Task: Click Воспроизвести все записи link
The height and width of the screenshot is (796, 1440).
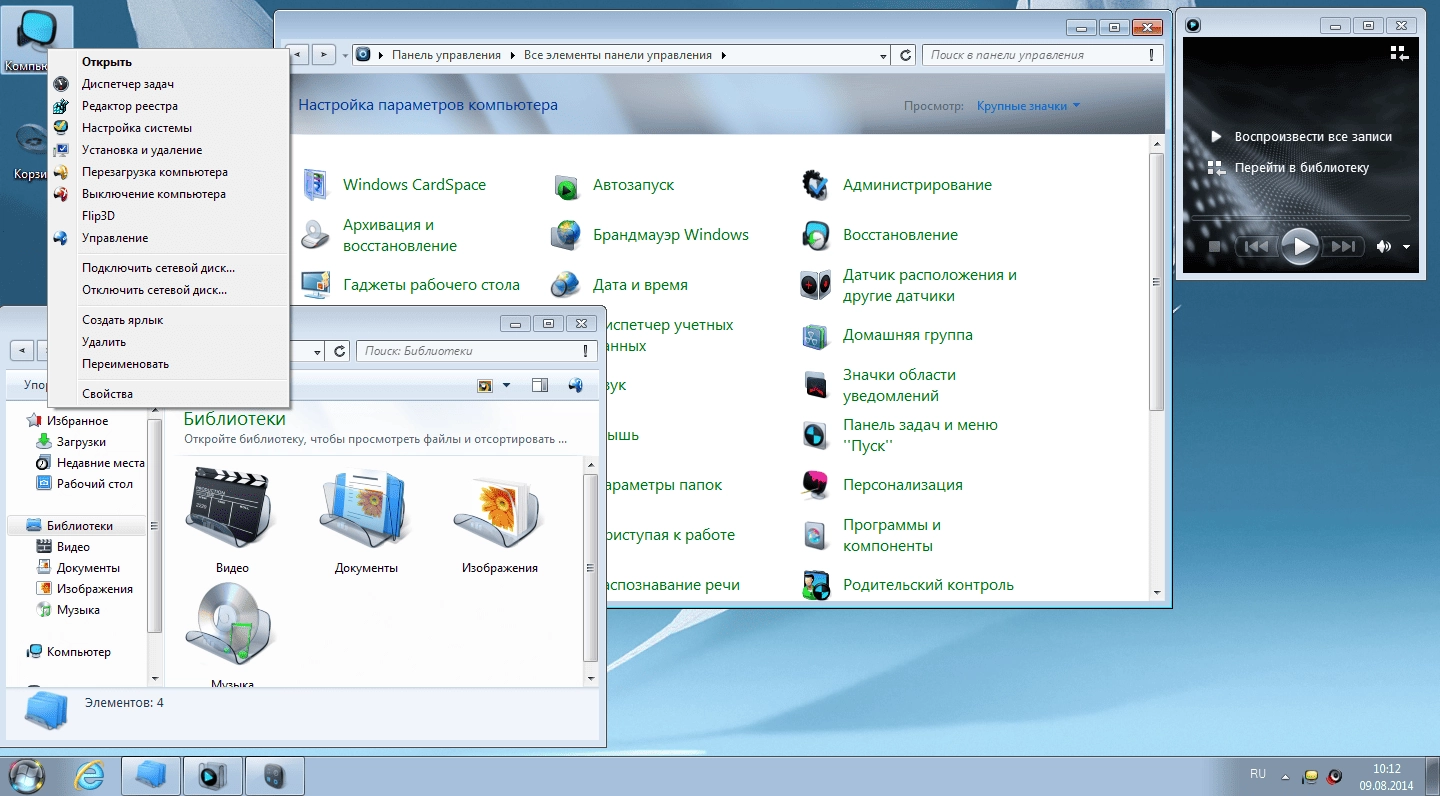Action: (1312, 137)
